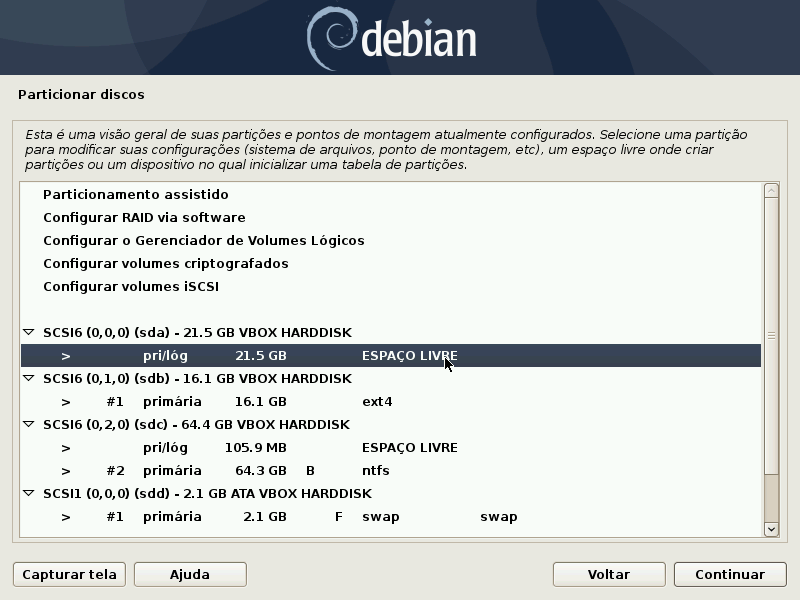
Task: Select the sdc disk header row
Action: (391, 424)
